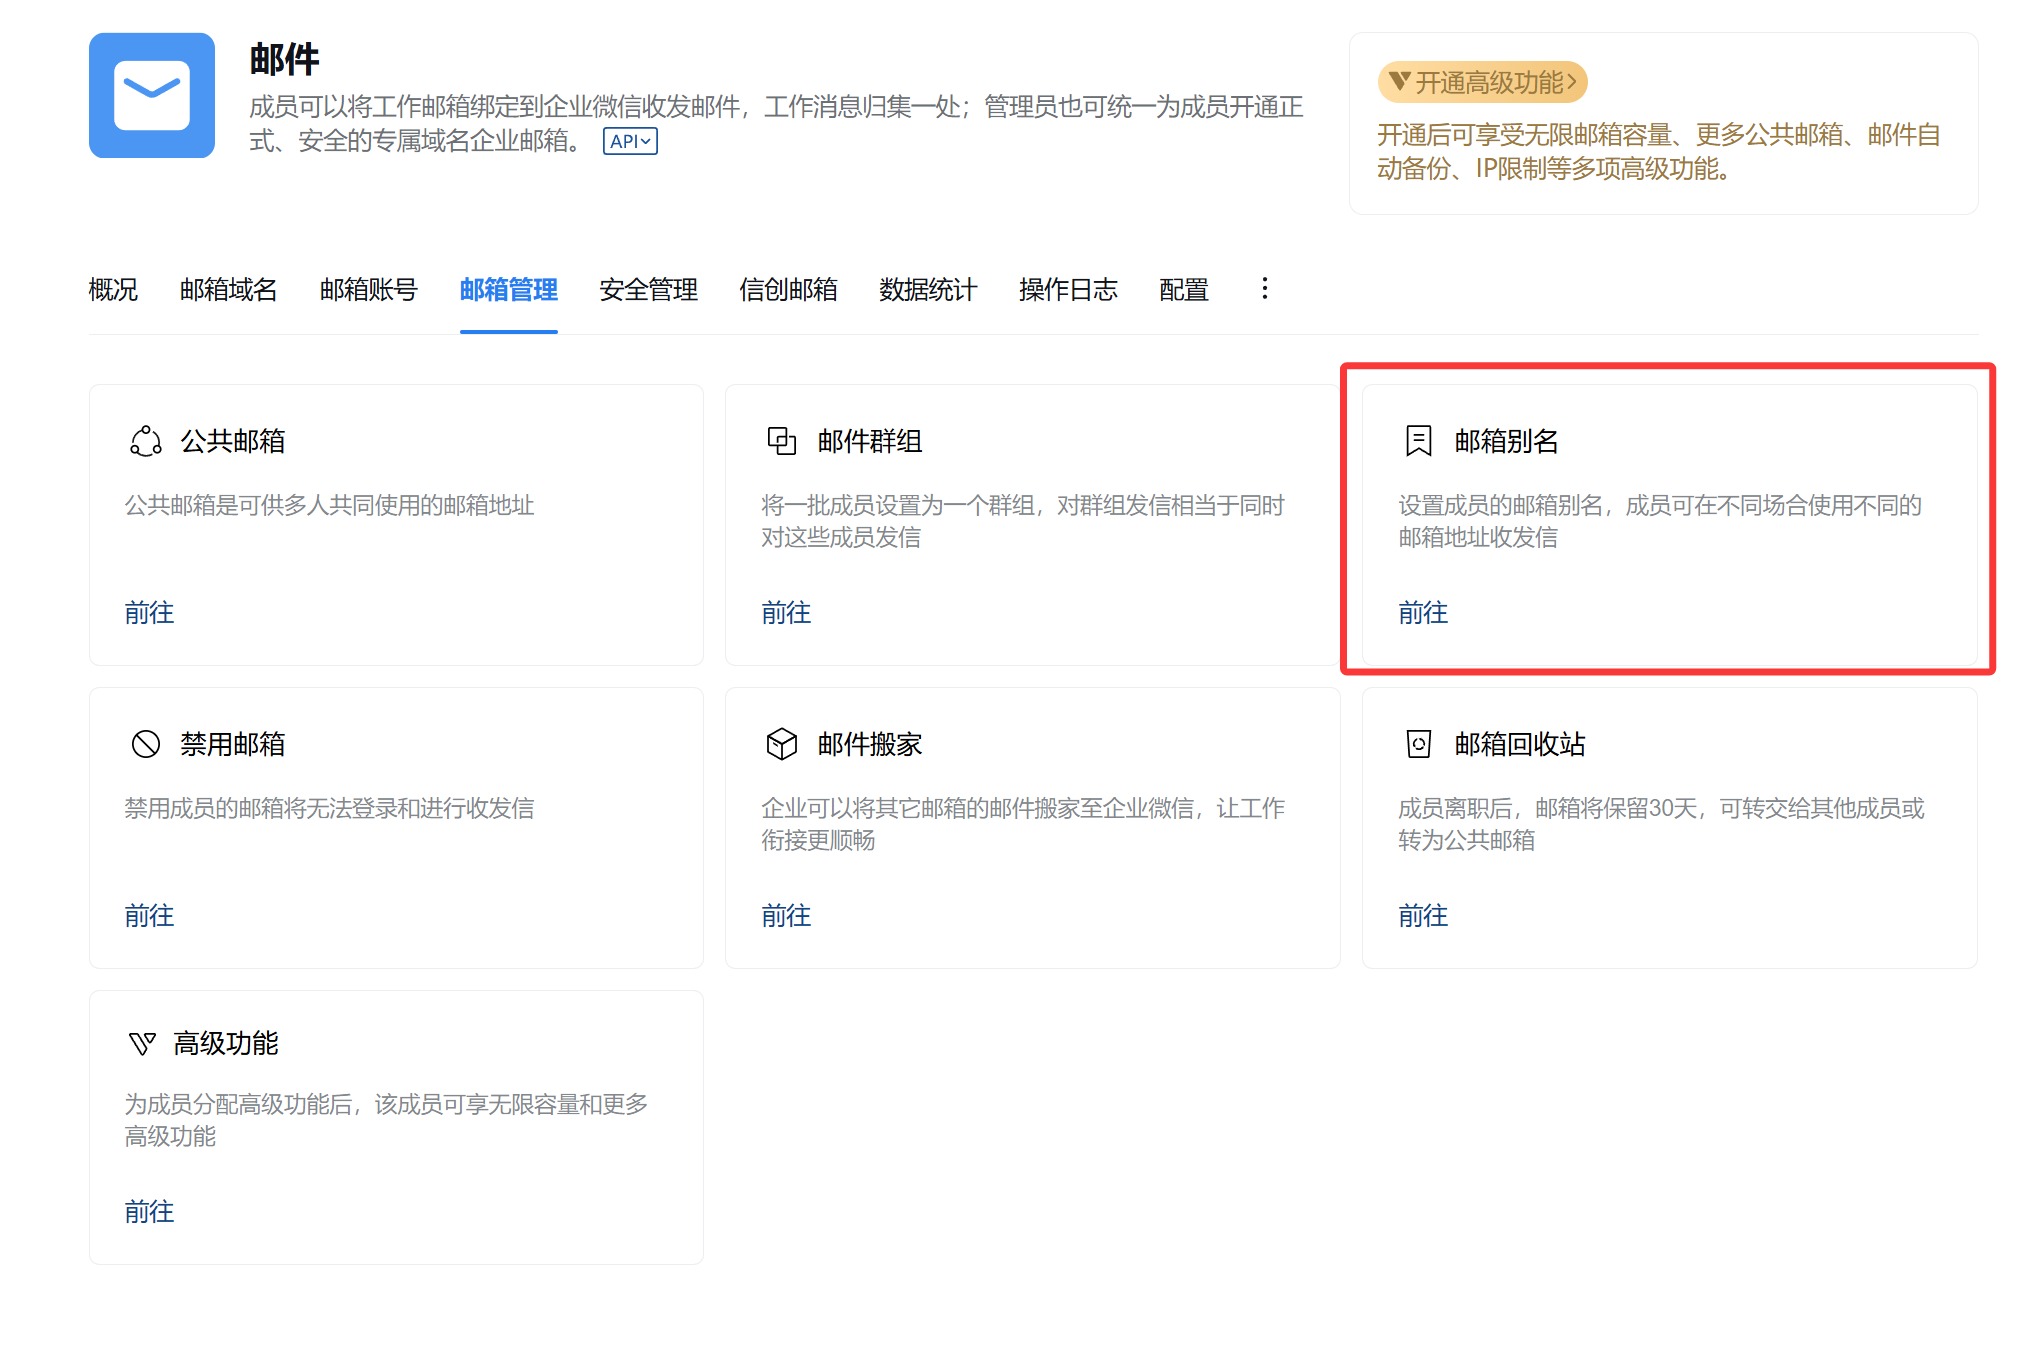Click the 邮件搬家 box icon
This screenshot has height=1348, width=2028.
pos(781,744)
